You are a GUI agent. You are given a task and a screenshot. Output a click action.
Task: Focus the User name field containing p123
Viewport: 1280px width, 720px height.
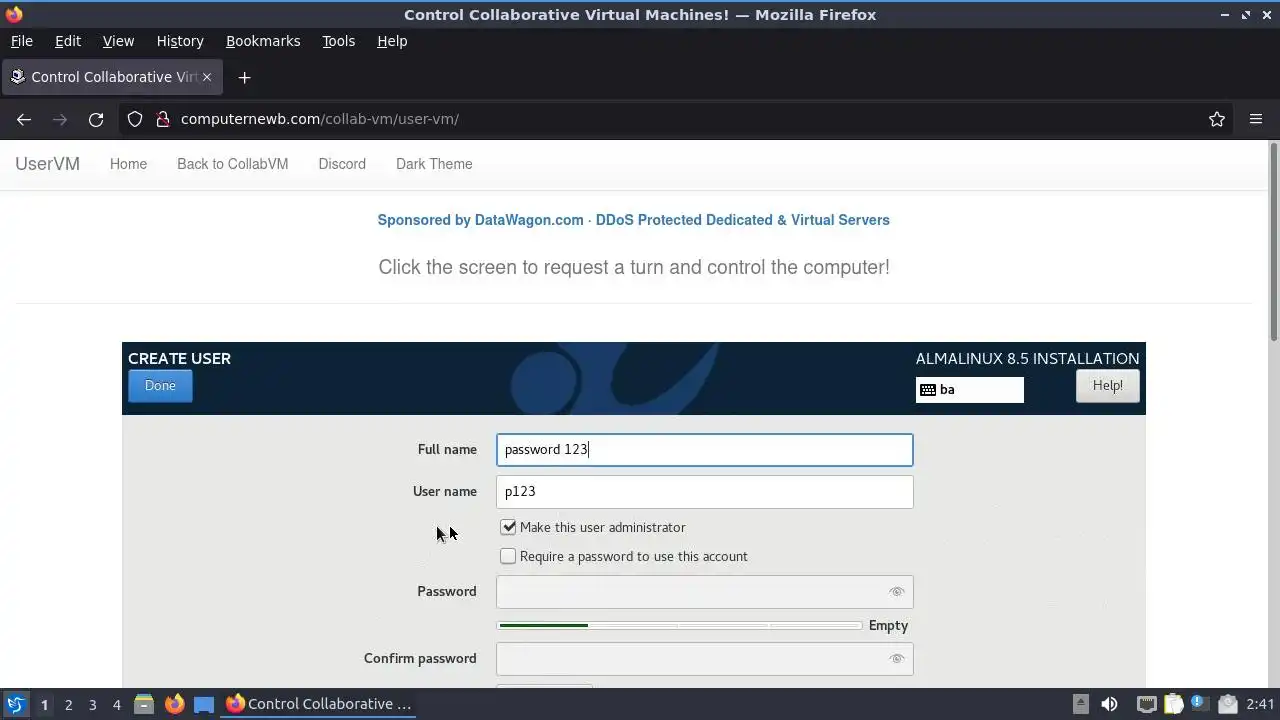[704, 492]
